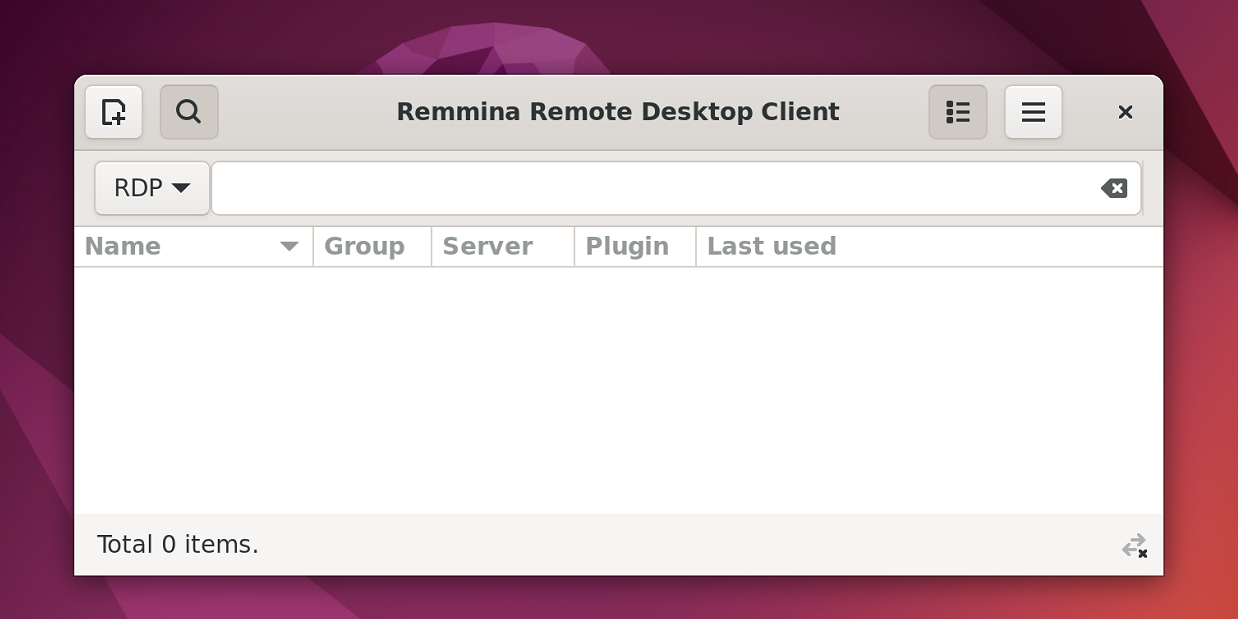This screenshot has width=1238, height=619.
Task: Create a new connection profile
Action: [113, 112]
